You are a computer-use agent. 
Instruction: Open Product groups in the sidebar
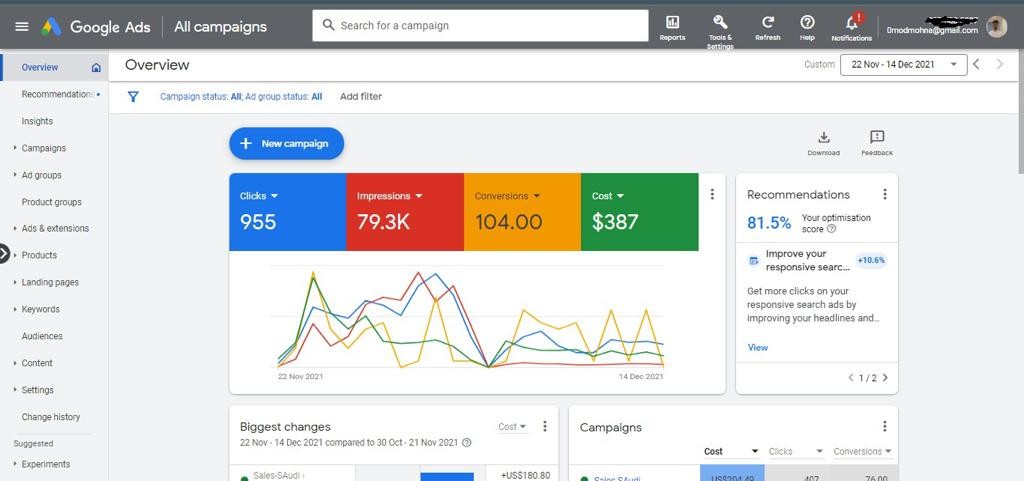tap(52, 202)
